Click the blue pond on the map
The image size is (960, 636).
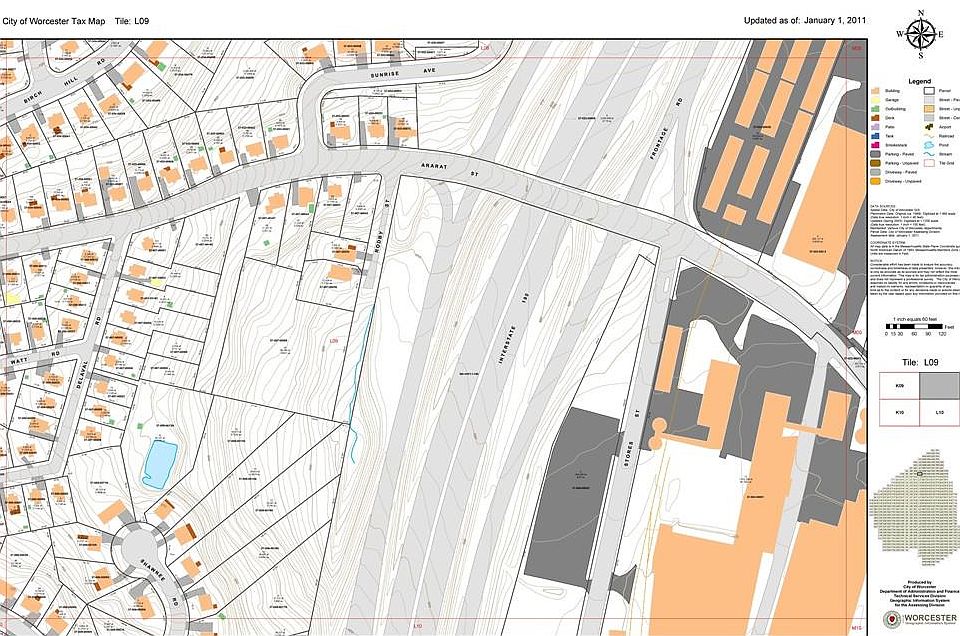click(158, 464)
